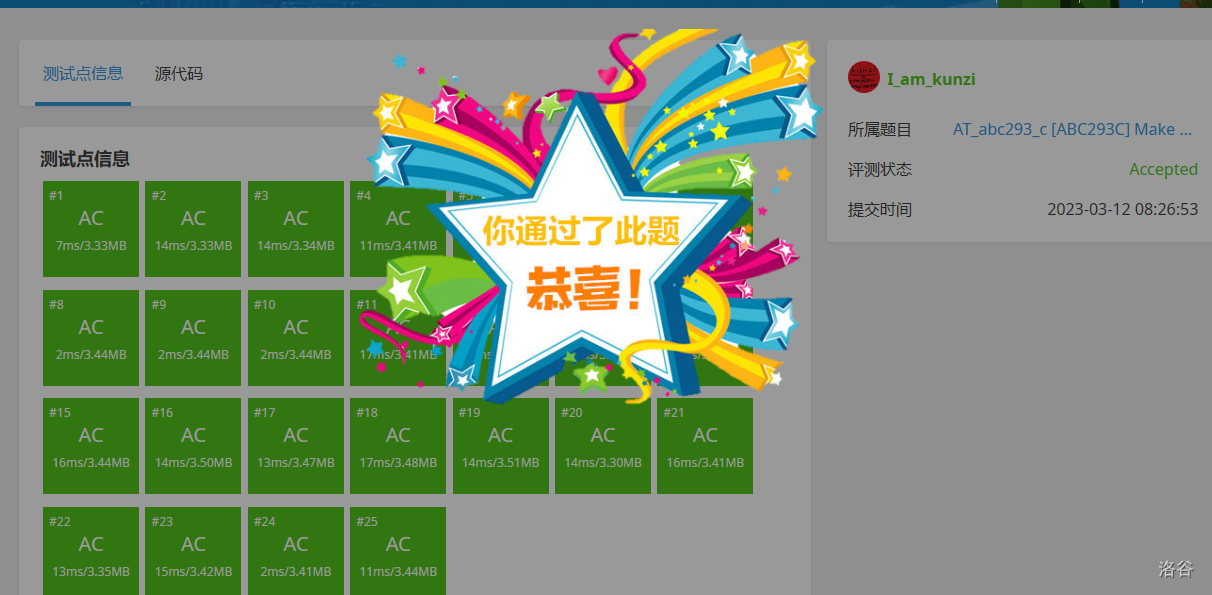
Task: Click the 评测状态 label
Action: (880, 169)
